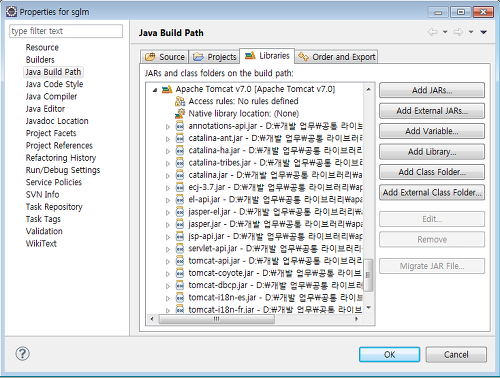
Task: Click the Native library location icon
Action: click(x=180, y=113)
